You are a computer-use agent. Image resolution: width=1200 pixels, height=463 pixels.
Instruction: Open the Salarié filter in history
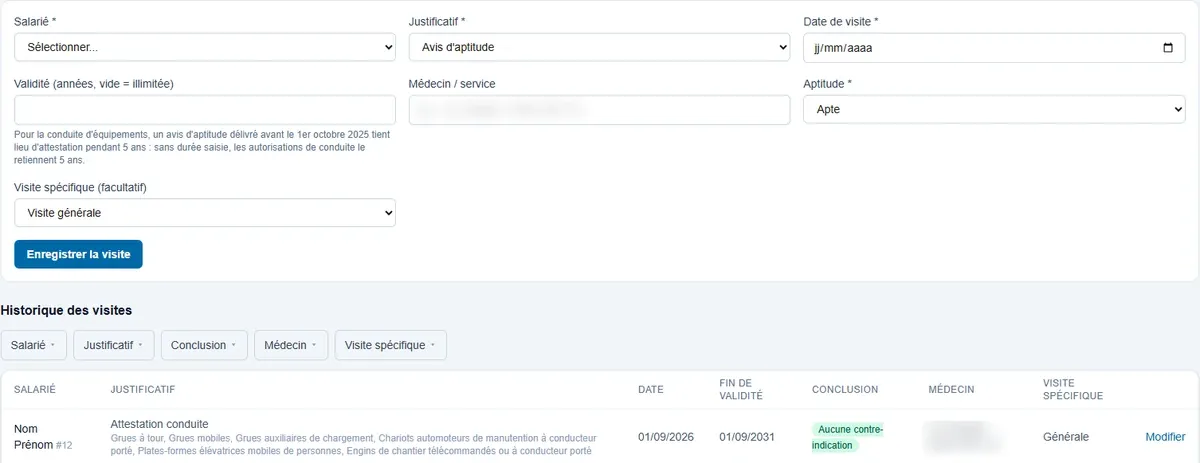[35, 345]
